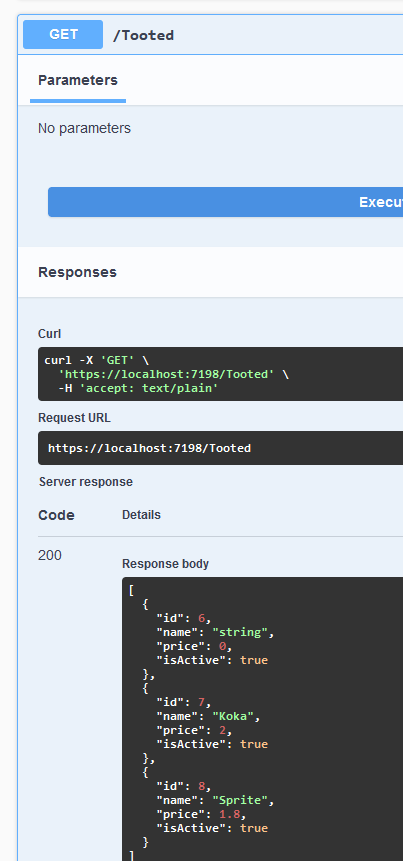The image size is (403, 861).
Task: Click the "id": 7 line
Action: pos(183,702)
